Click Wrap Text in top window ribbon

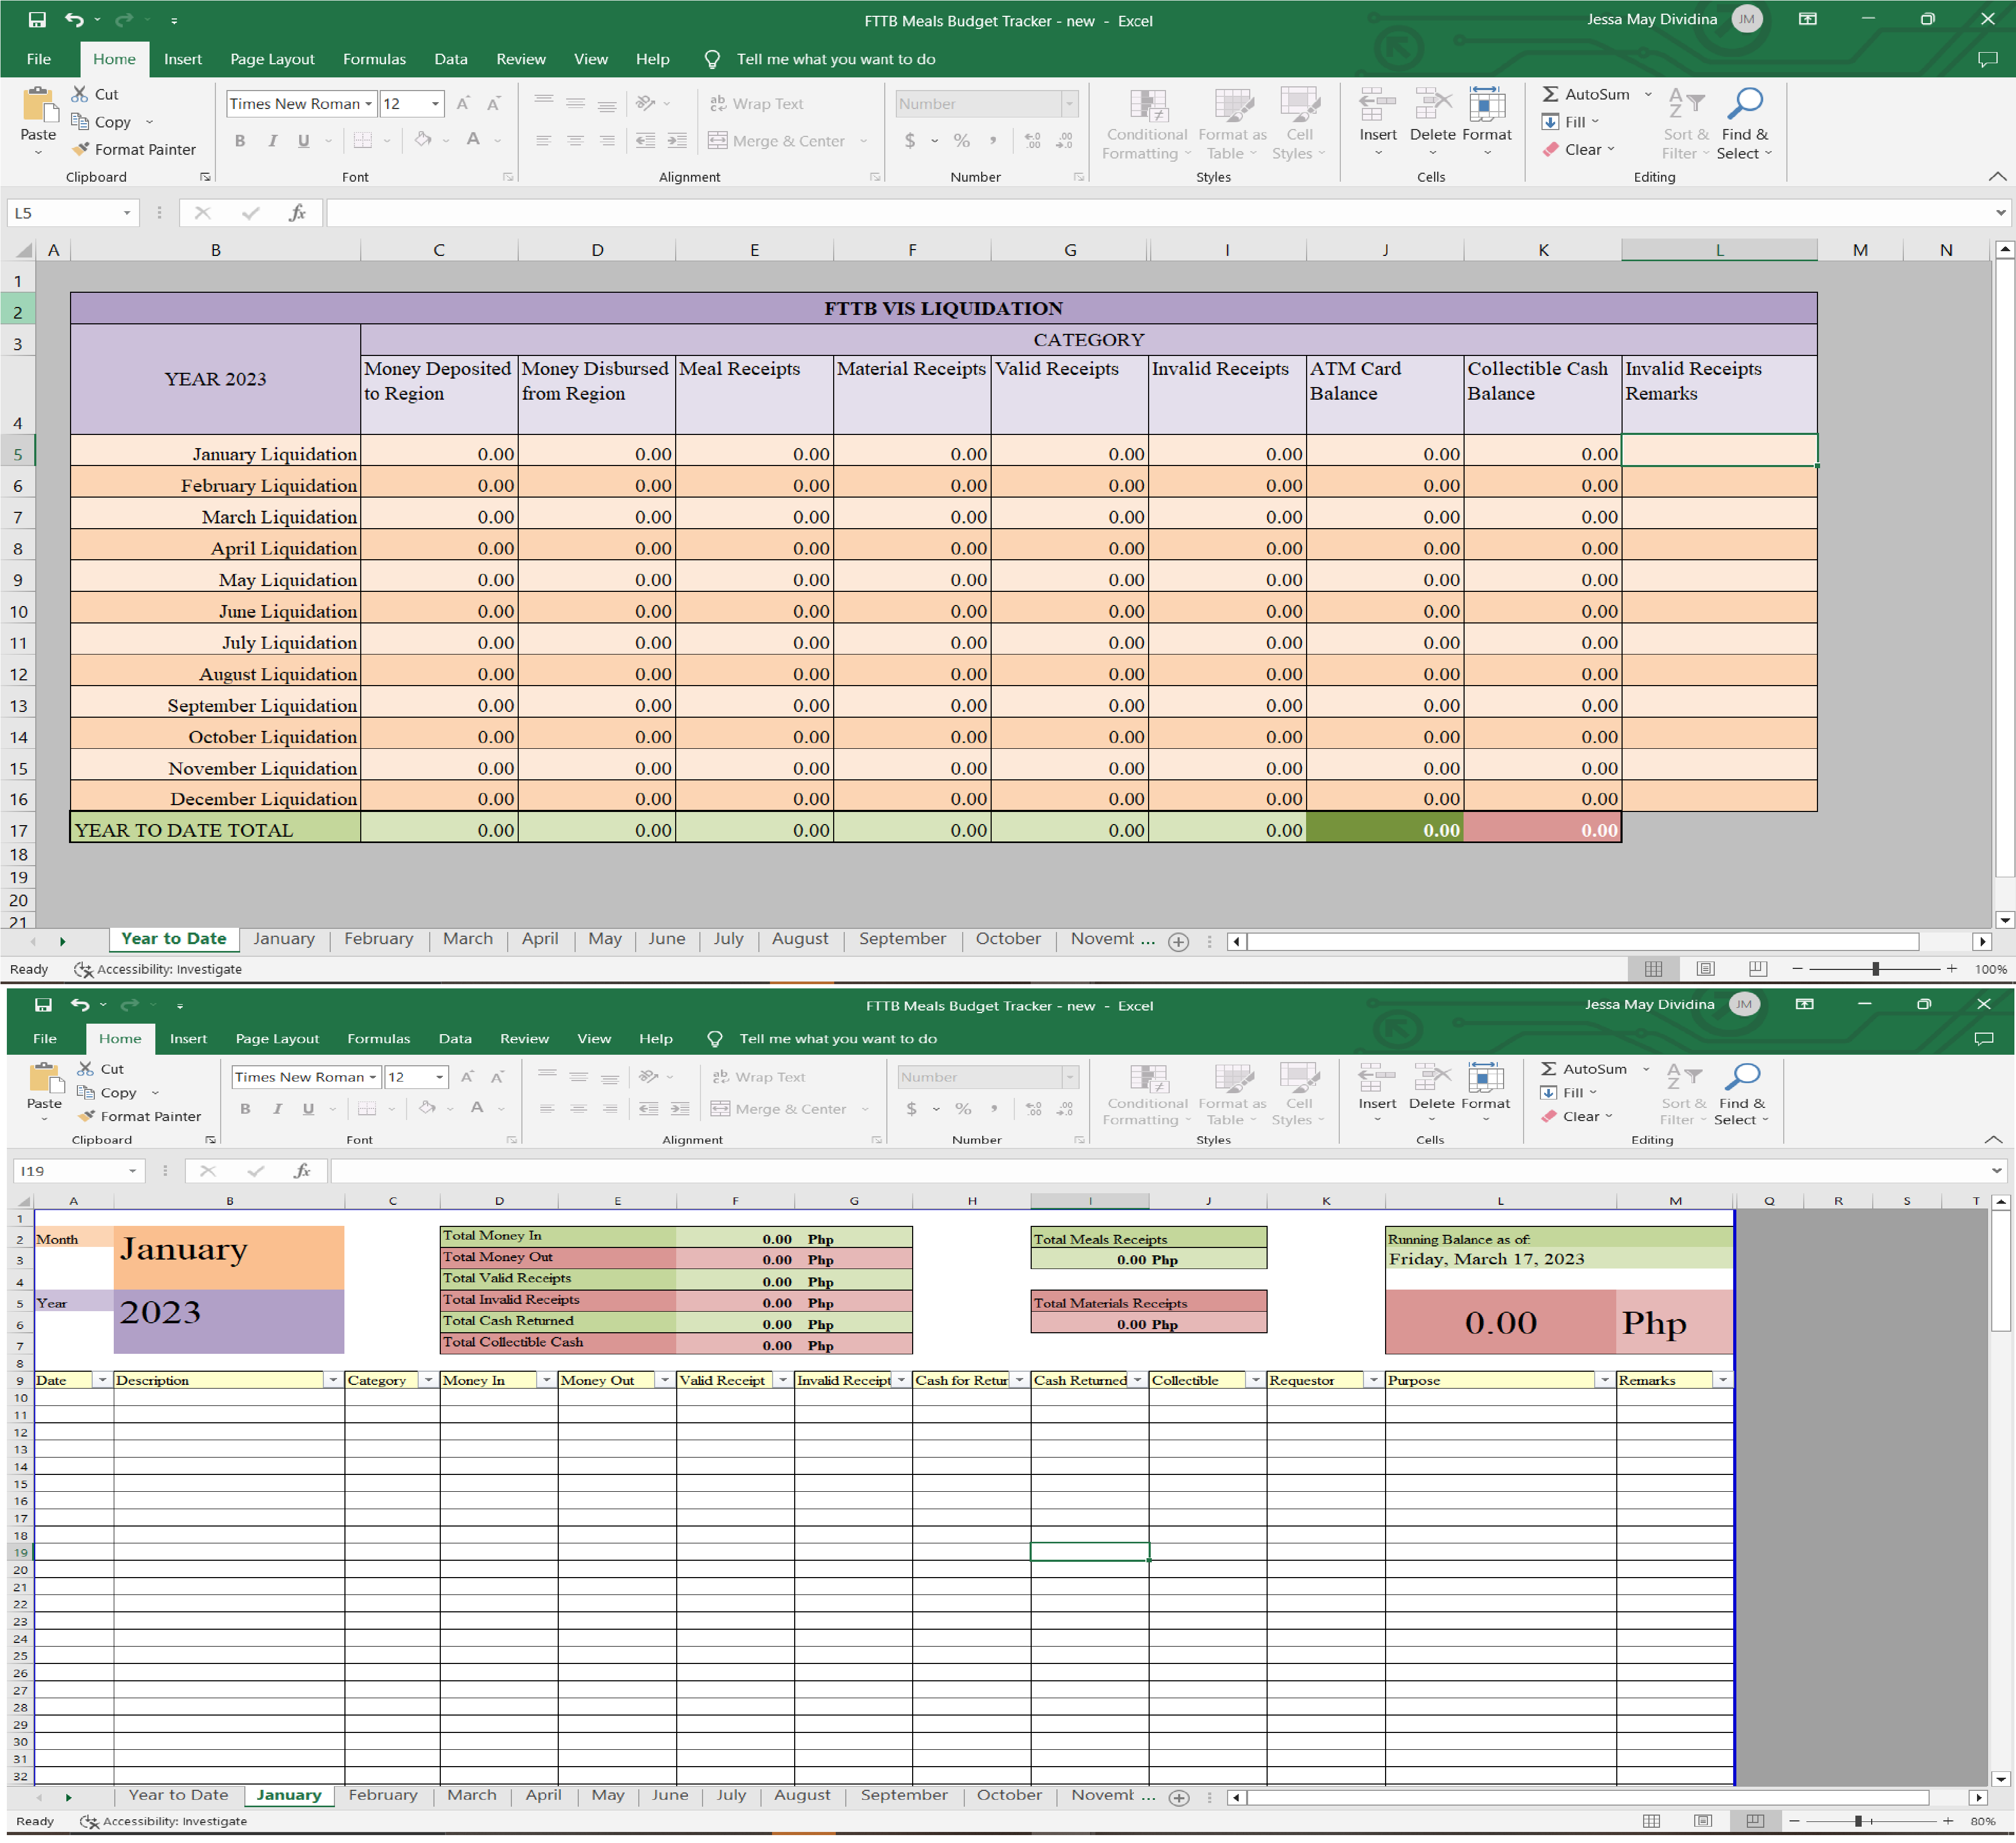[756, 103]
